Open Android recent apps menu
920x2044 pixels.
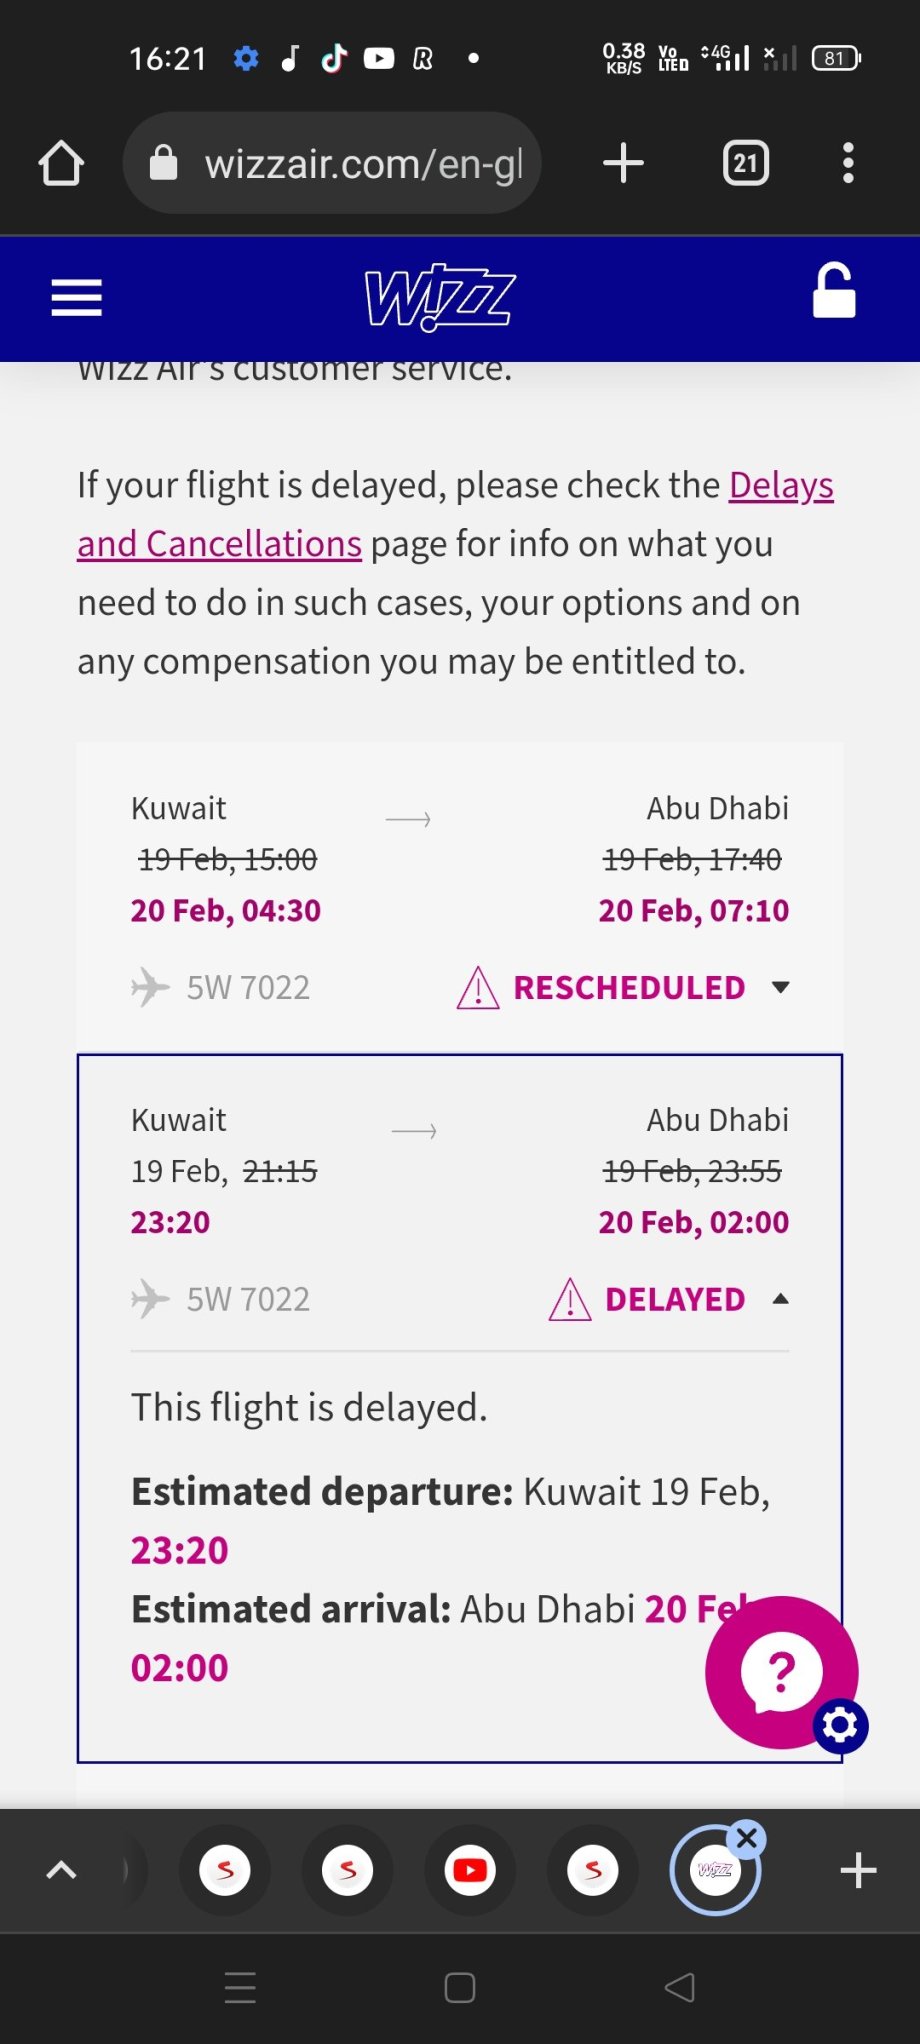coord(240,1988)
